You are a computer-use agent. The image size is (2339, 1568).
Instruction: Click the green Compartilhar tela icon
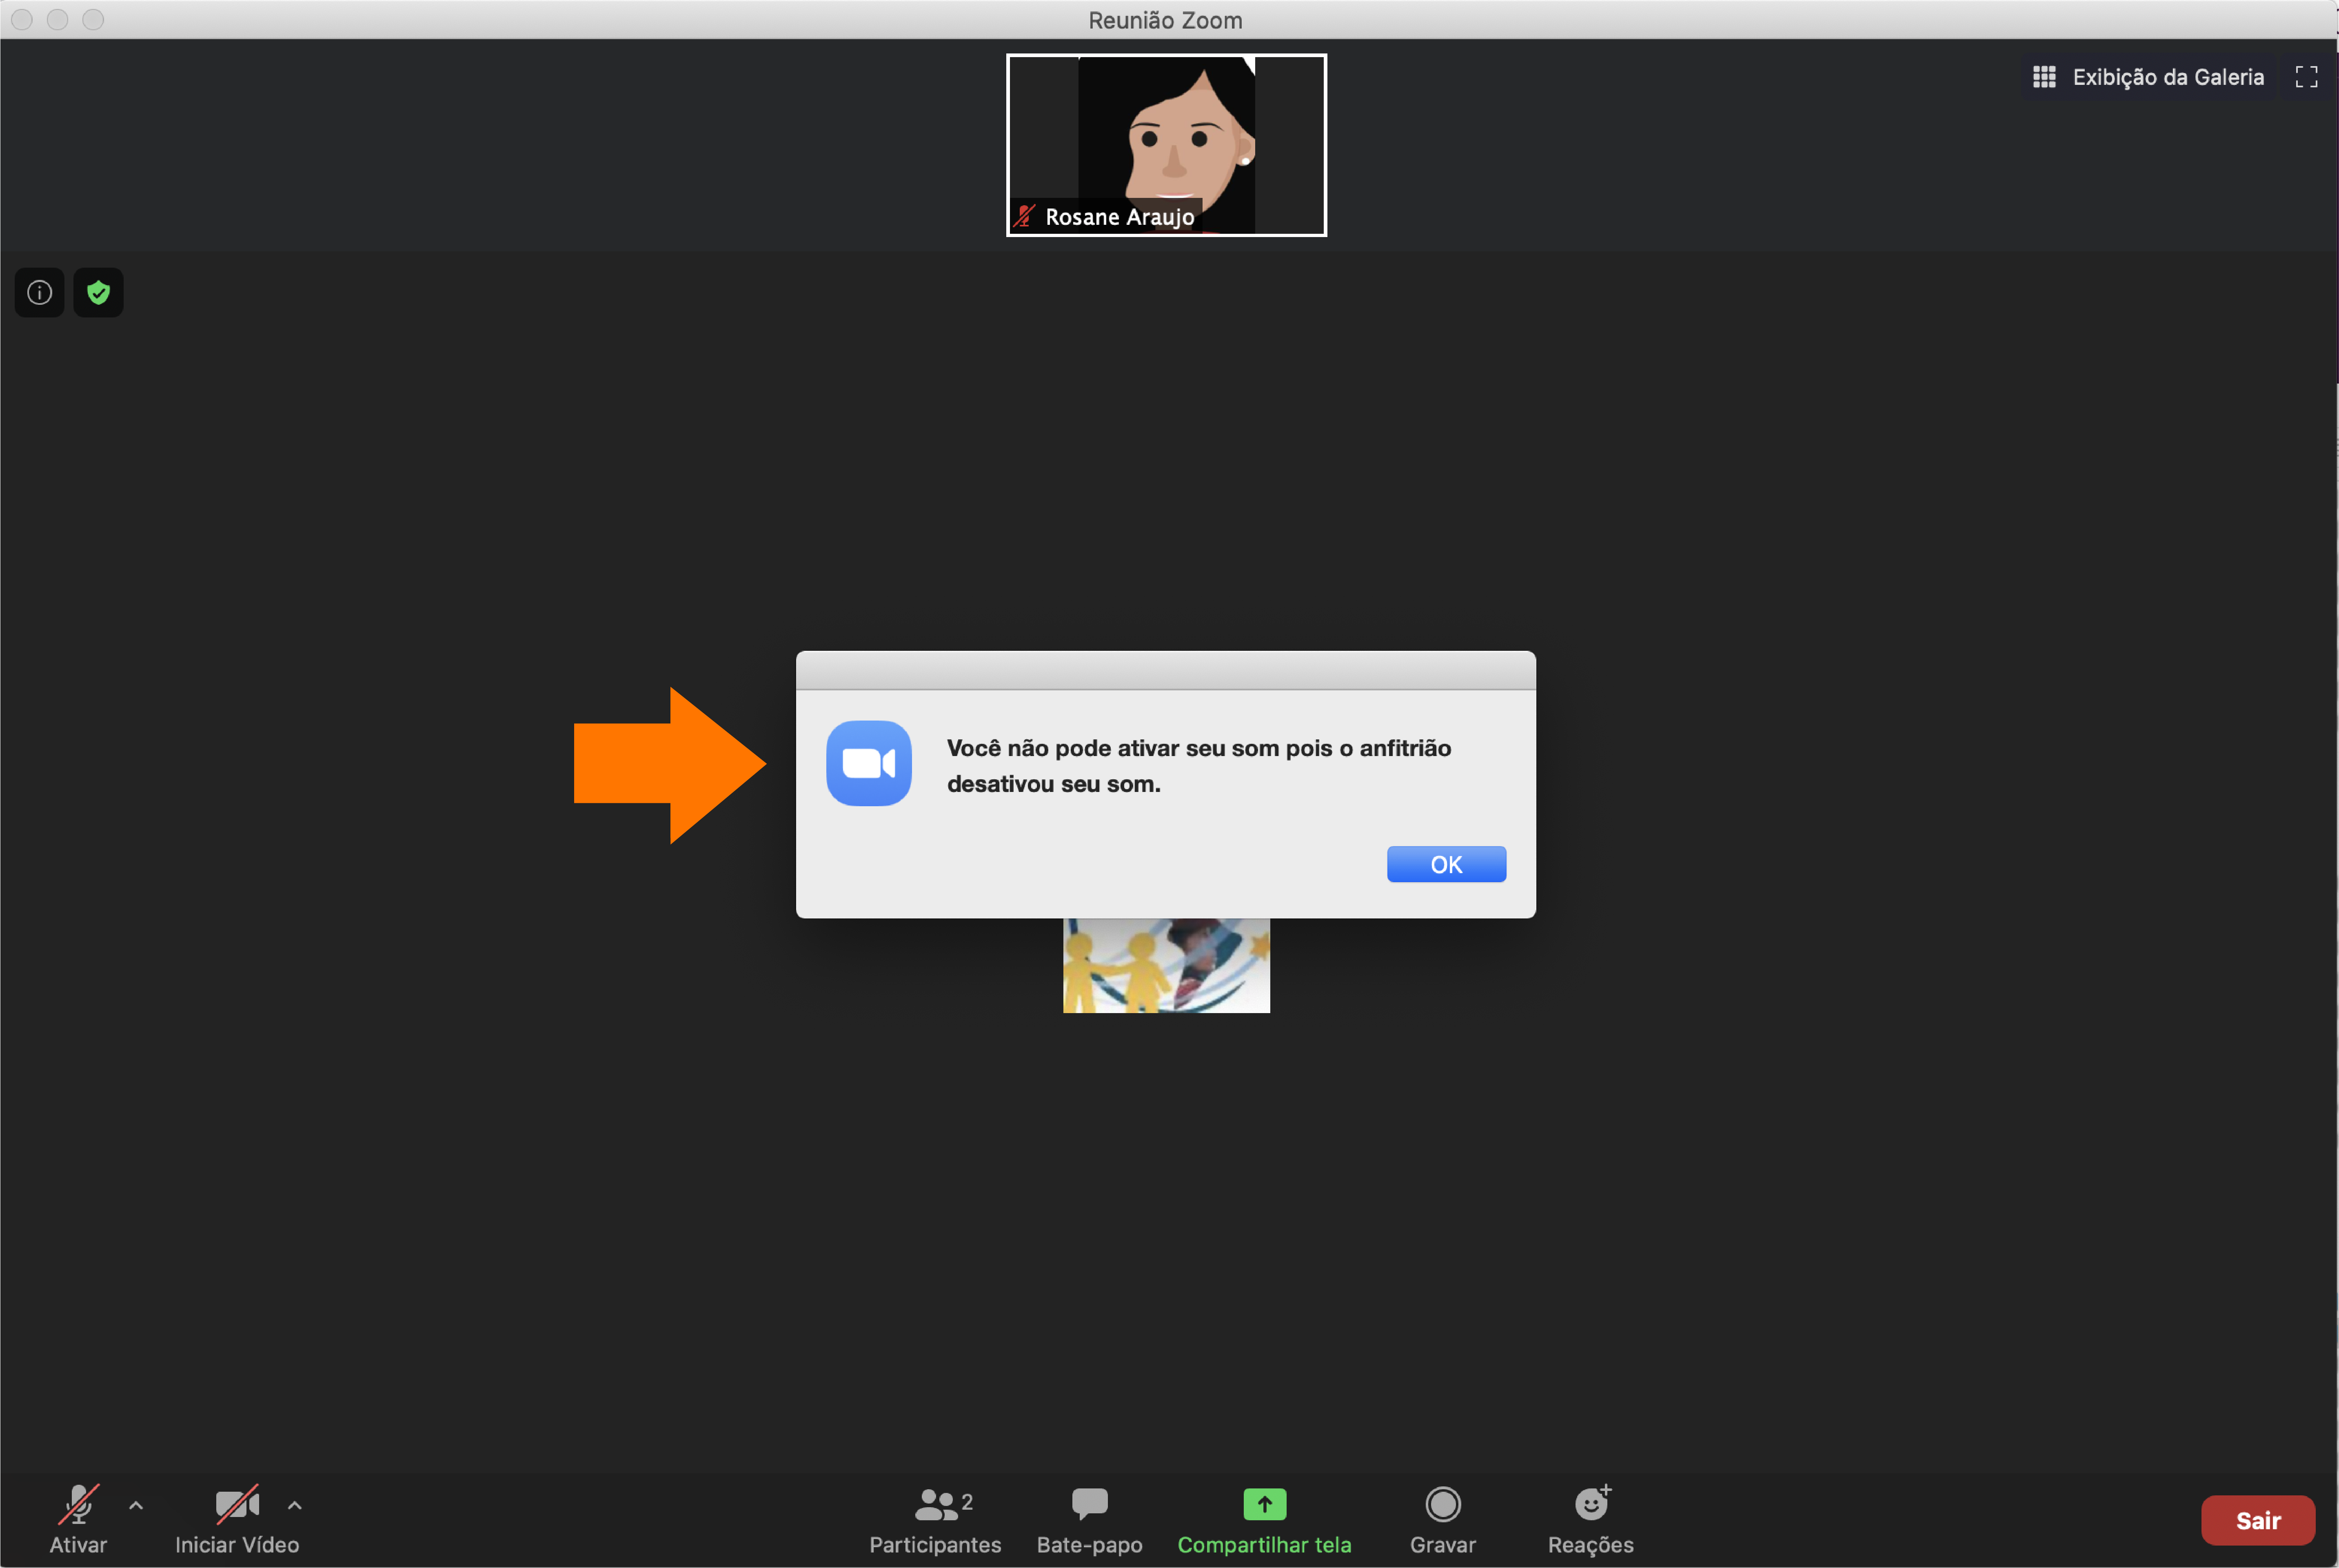(1264, 1503)
